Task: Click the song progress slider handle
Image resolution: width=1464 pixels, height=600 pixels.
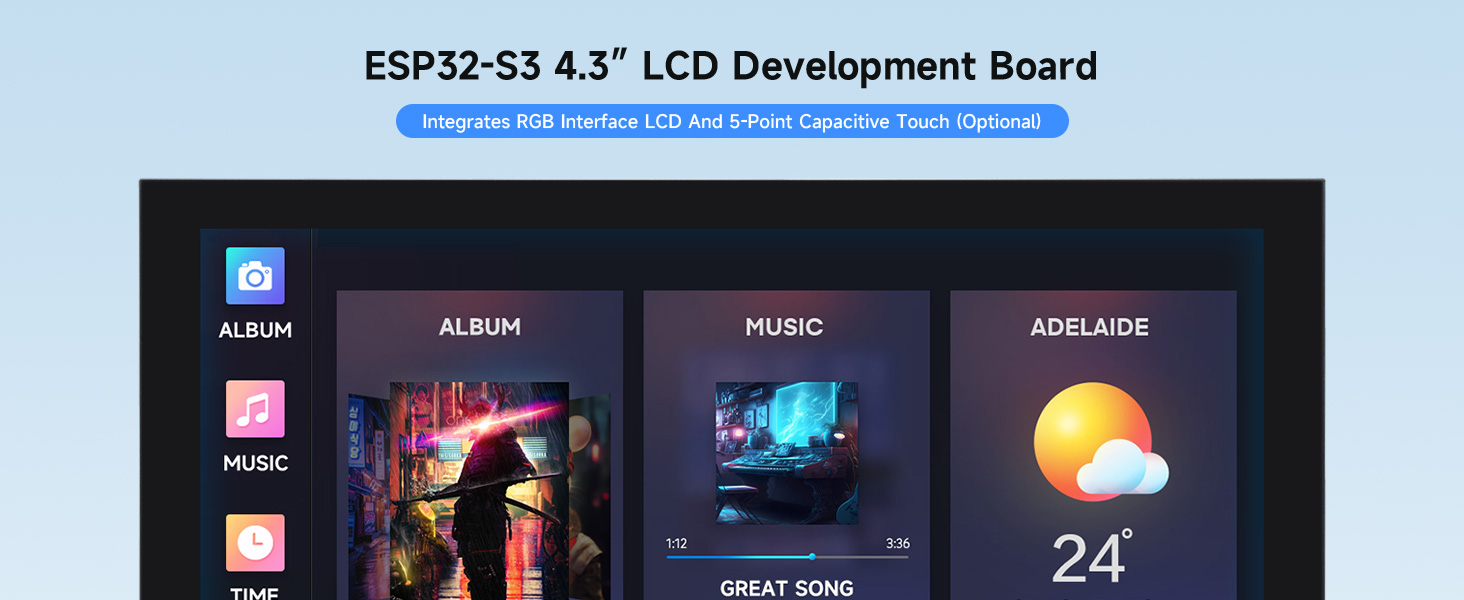Action: click(812, 556)
